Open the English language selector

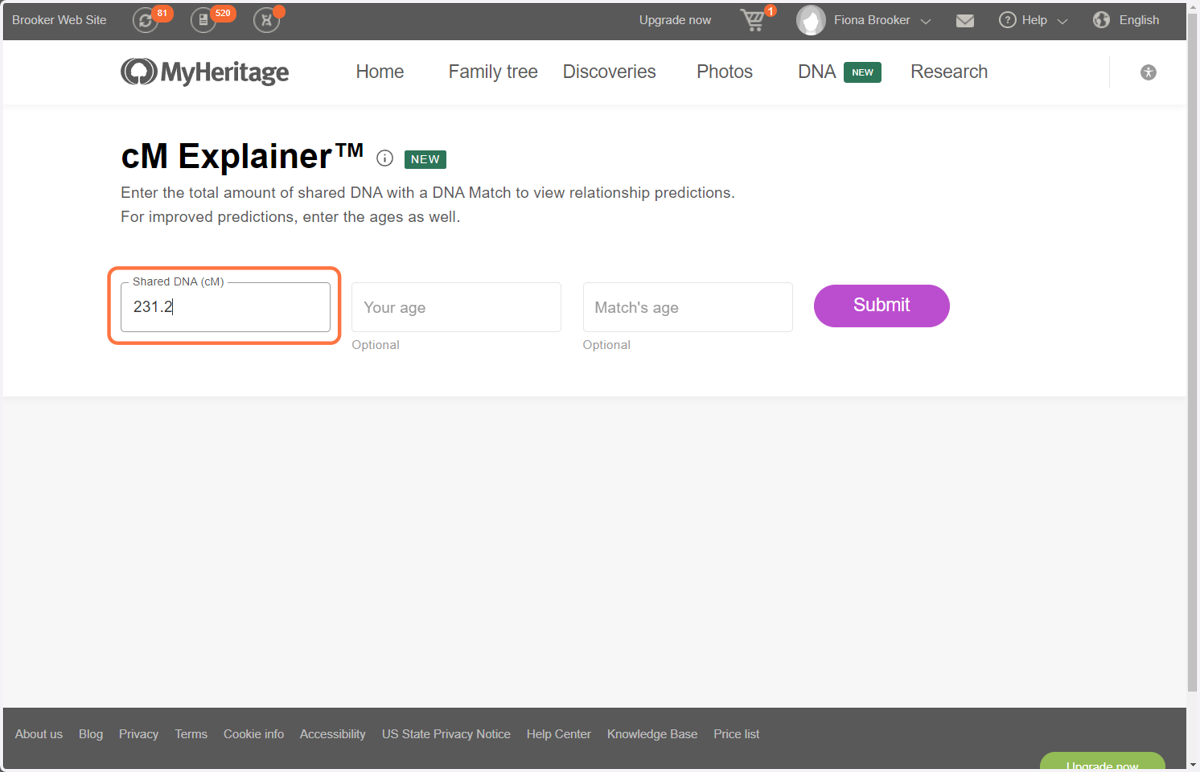1139,20
